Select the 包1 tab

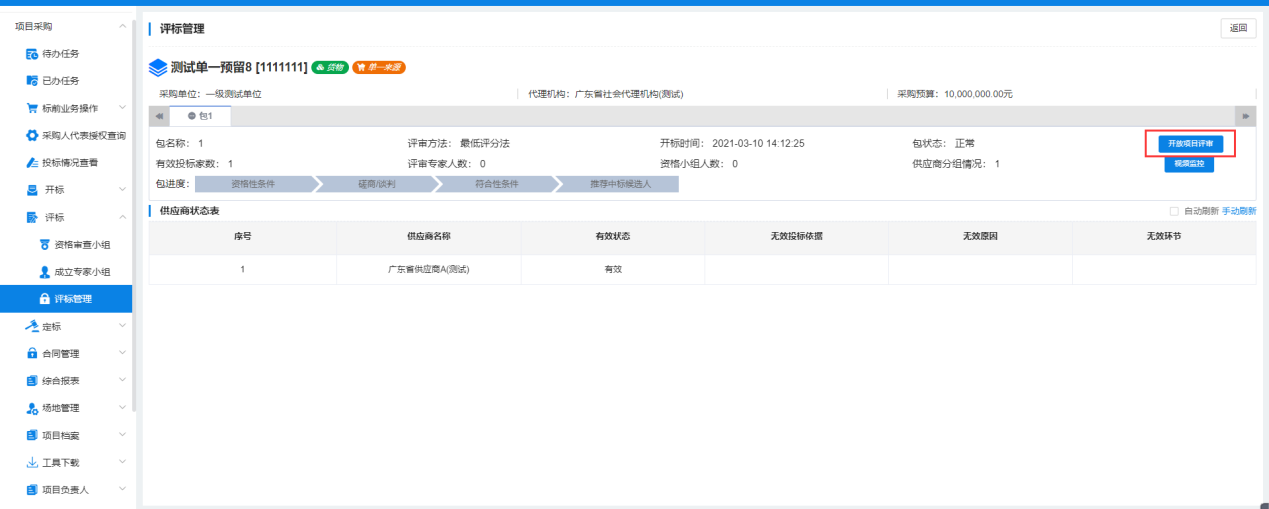[x=200, y=116]
